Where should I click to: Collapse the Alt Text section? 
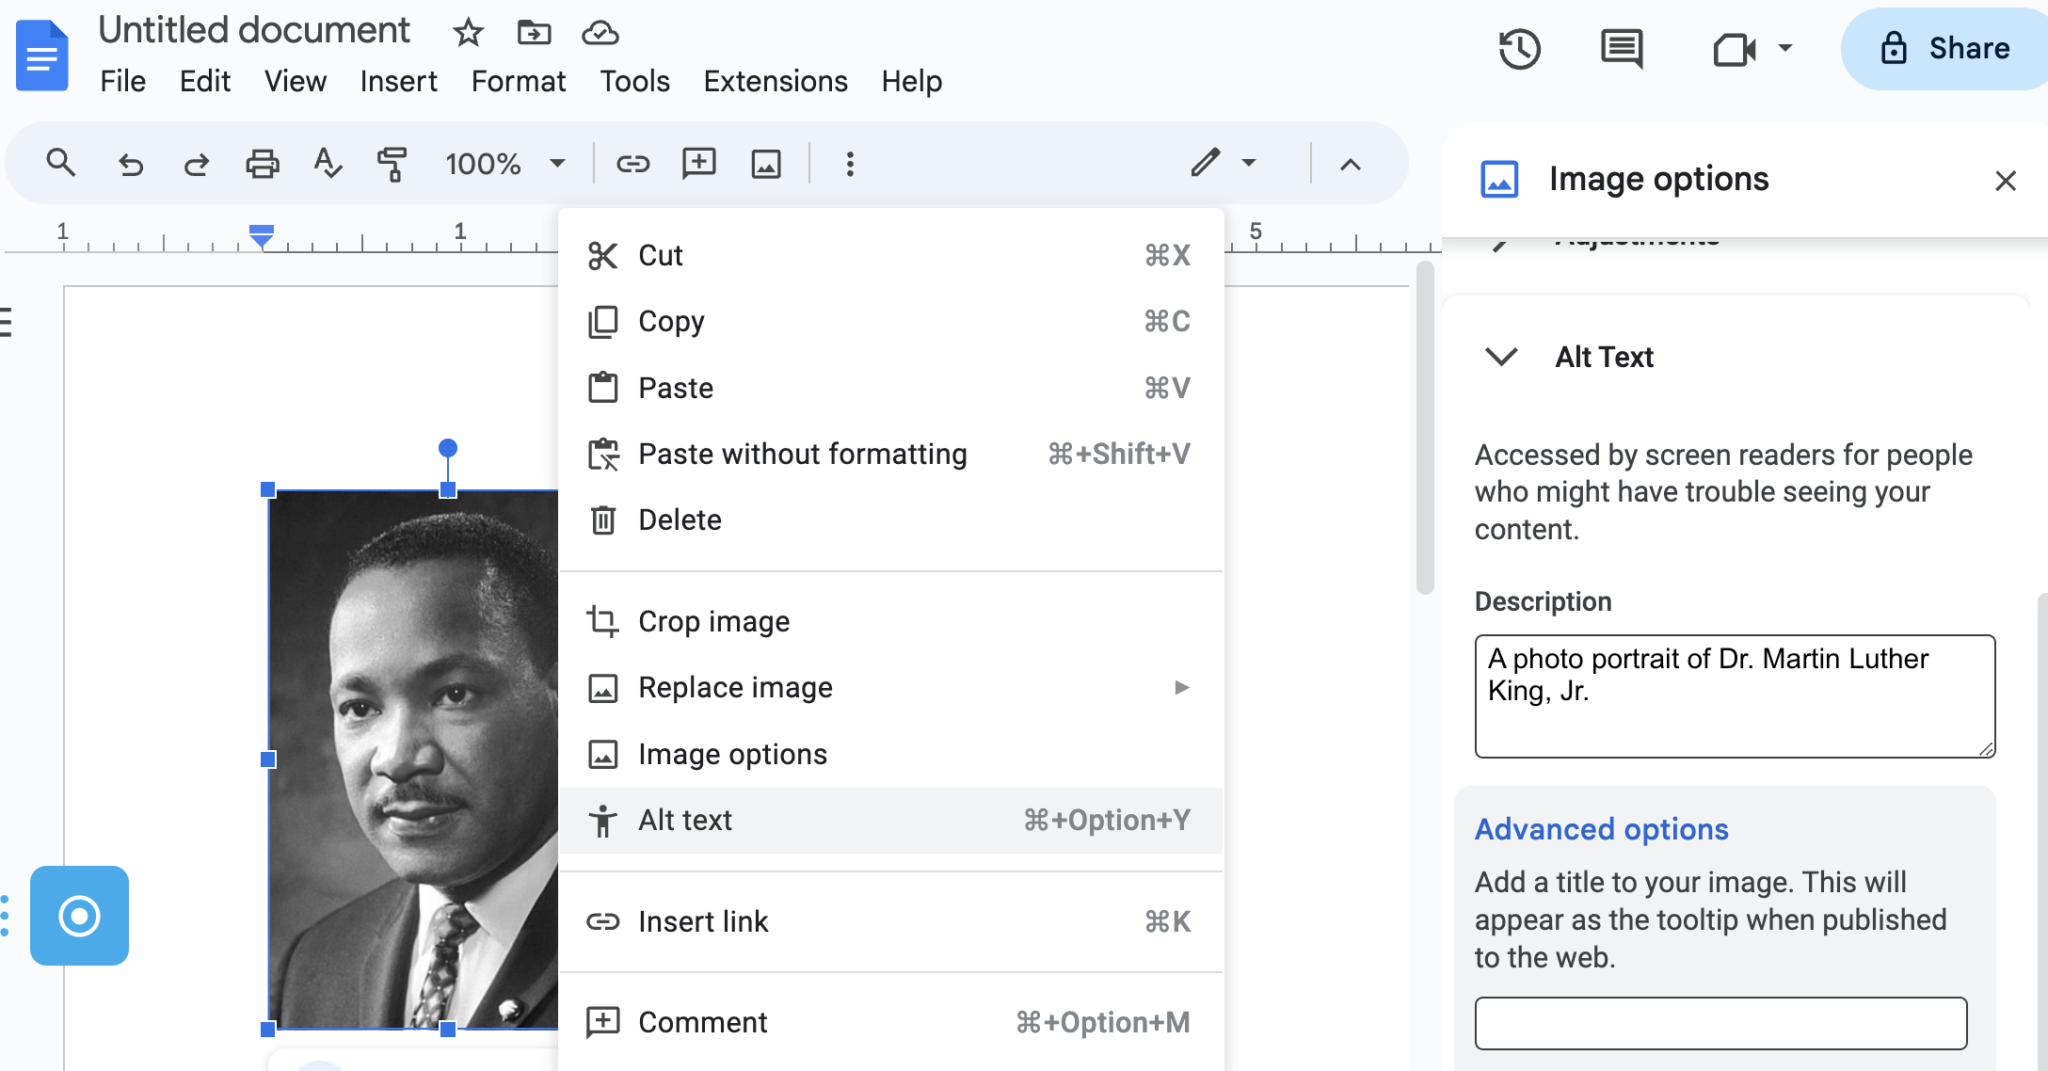tap(1501, 357)
